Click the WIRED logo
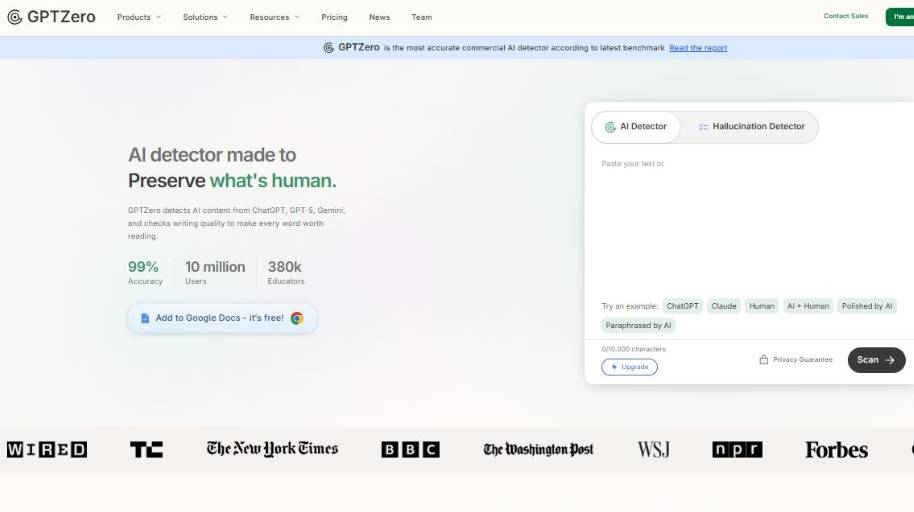The width and height of the screenshot is (914, 512). tap(47, 450)
